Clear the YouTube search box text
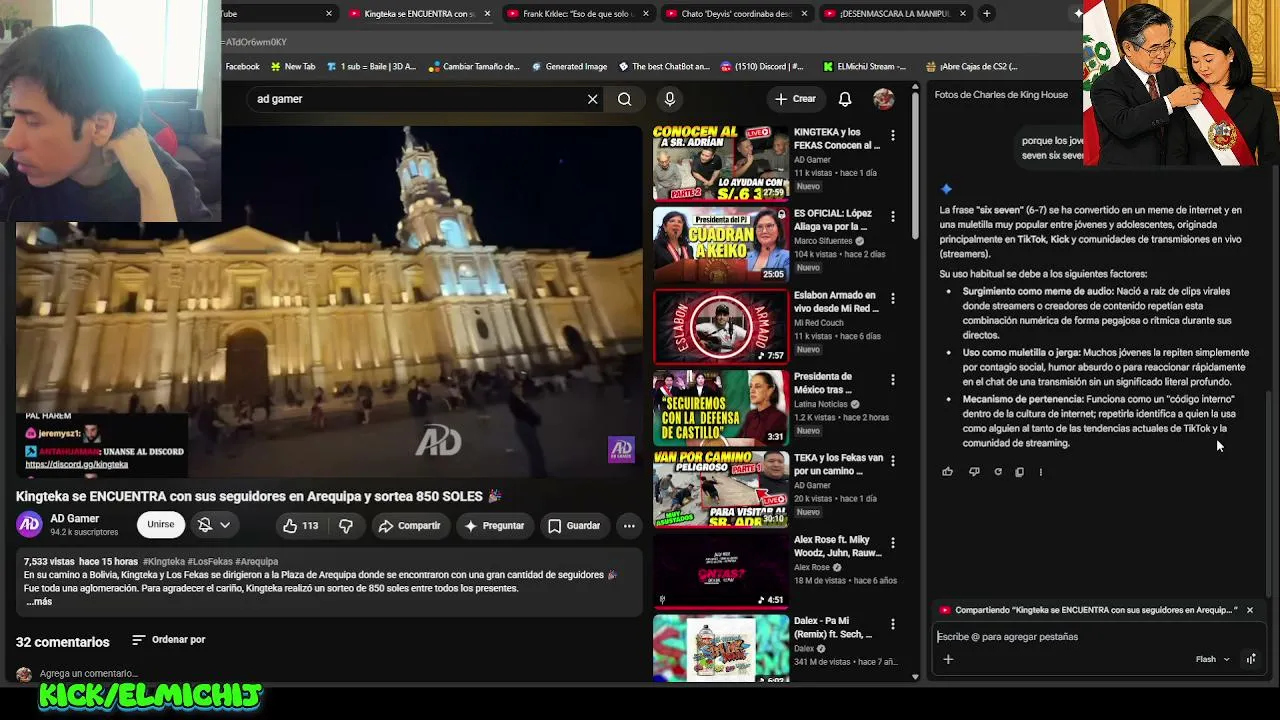This screenshot has height=720, width=1280. [x=592, y=99]
